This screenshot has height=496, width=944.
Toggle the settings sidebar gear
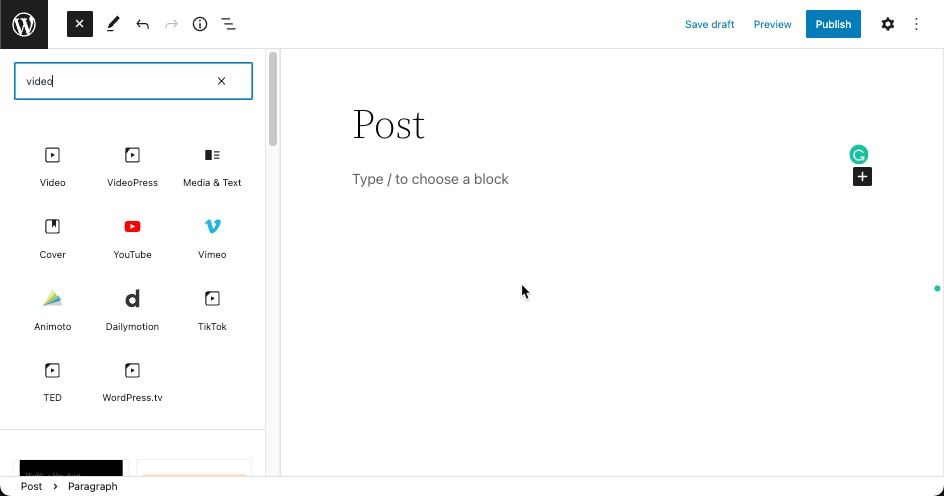coord(888,24)
